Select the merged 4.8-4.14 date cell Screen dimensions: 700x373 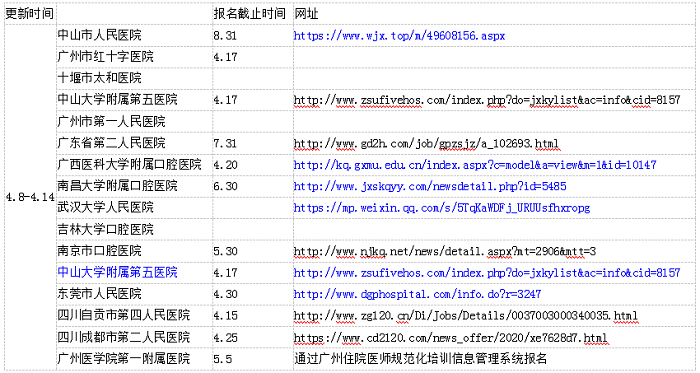[30, 197]
